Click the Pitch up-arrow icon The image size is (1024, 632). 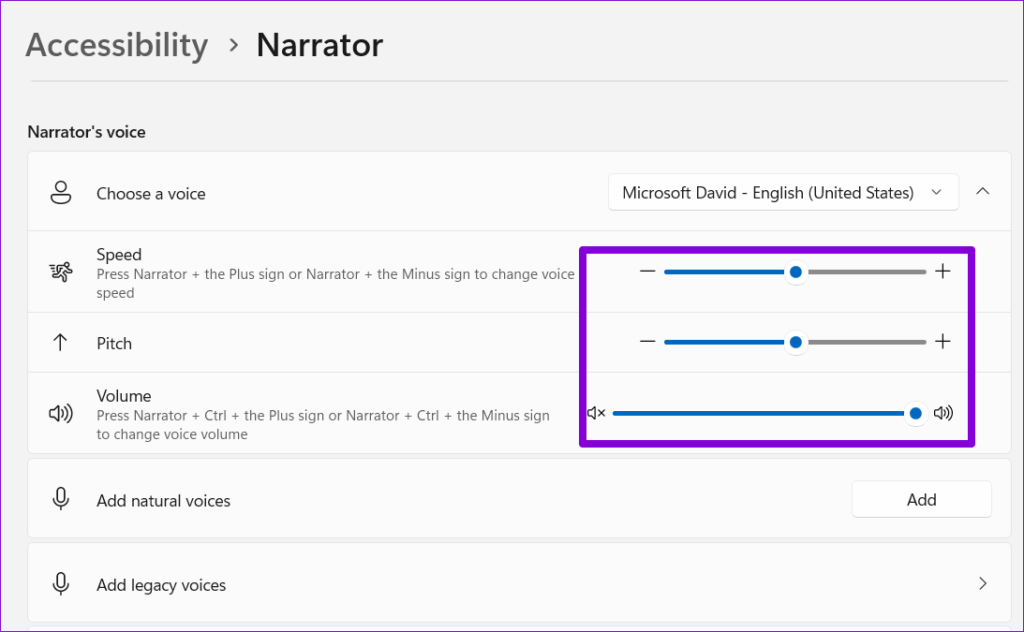click(x=60, y=343)
